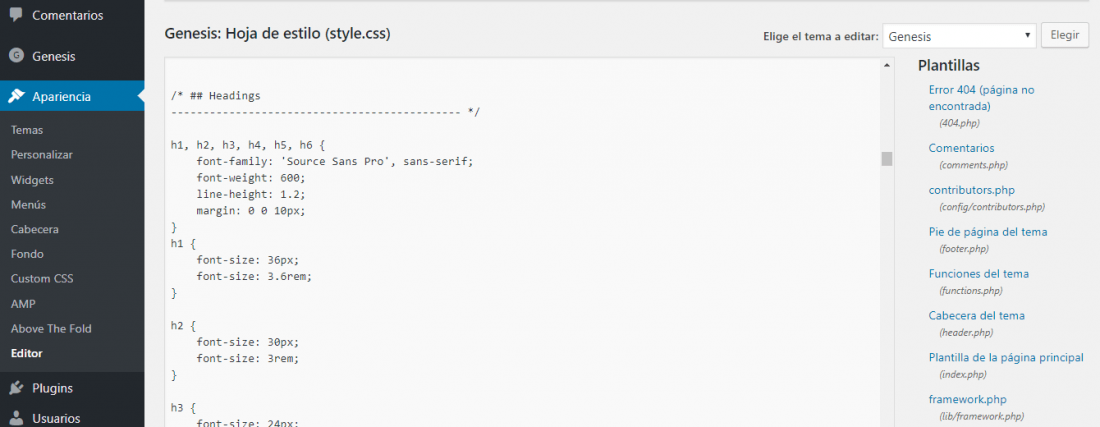Image resolution: width=1100 pixels, height=427 pixels.
Task: Open Temas in the Apariencia submenu
Action: 27,130
